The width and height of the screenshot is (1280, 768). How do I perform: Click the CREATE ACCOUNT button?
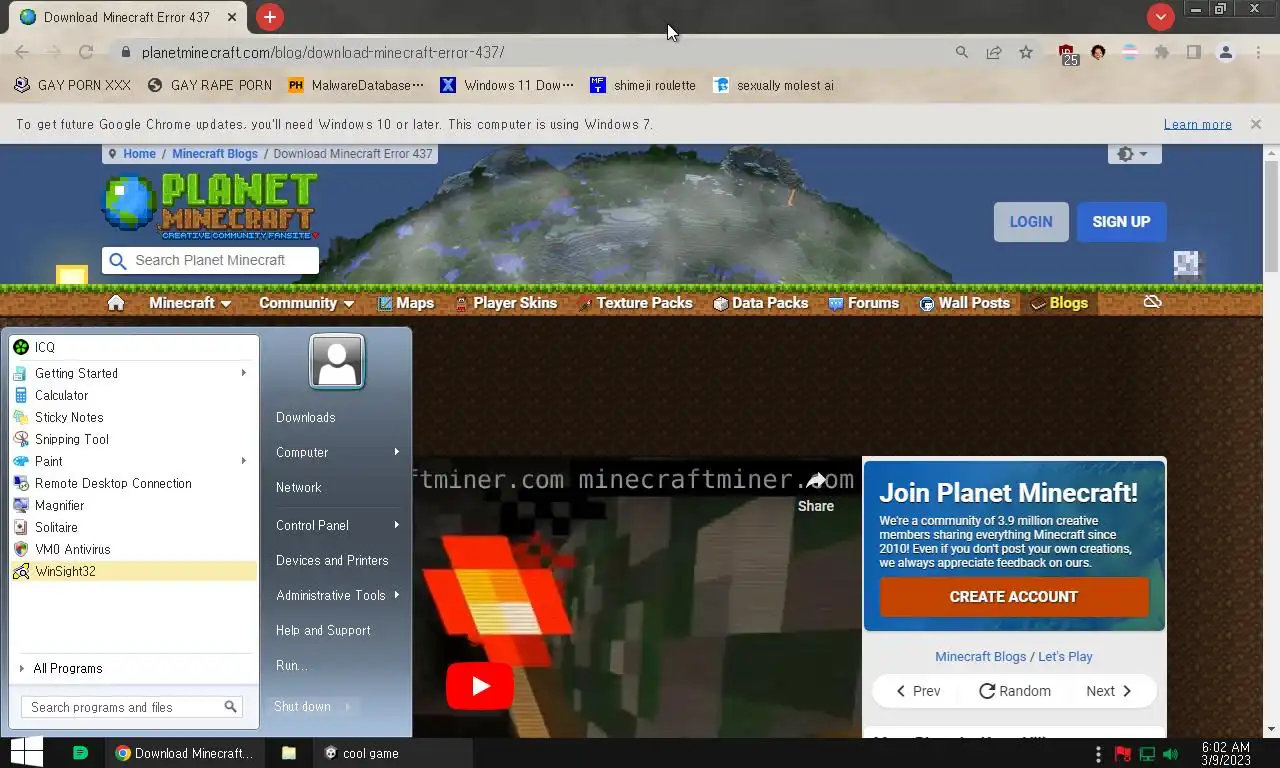click(x=1014, y=597)
